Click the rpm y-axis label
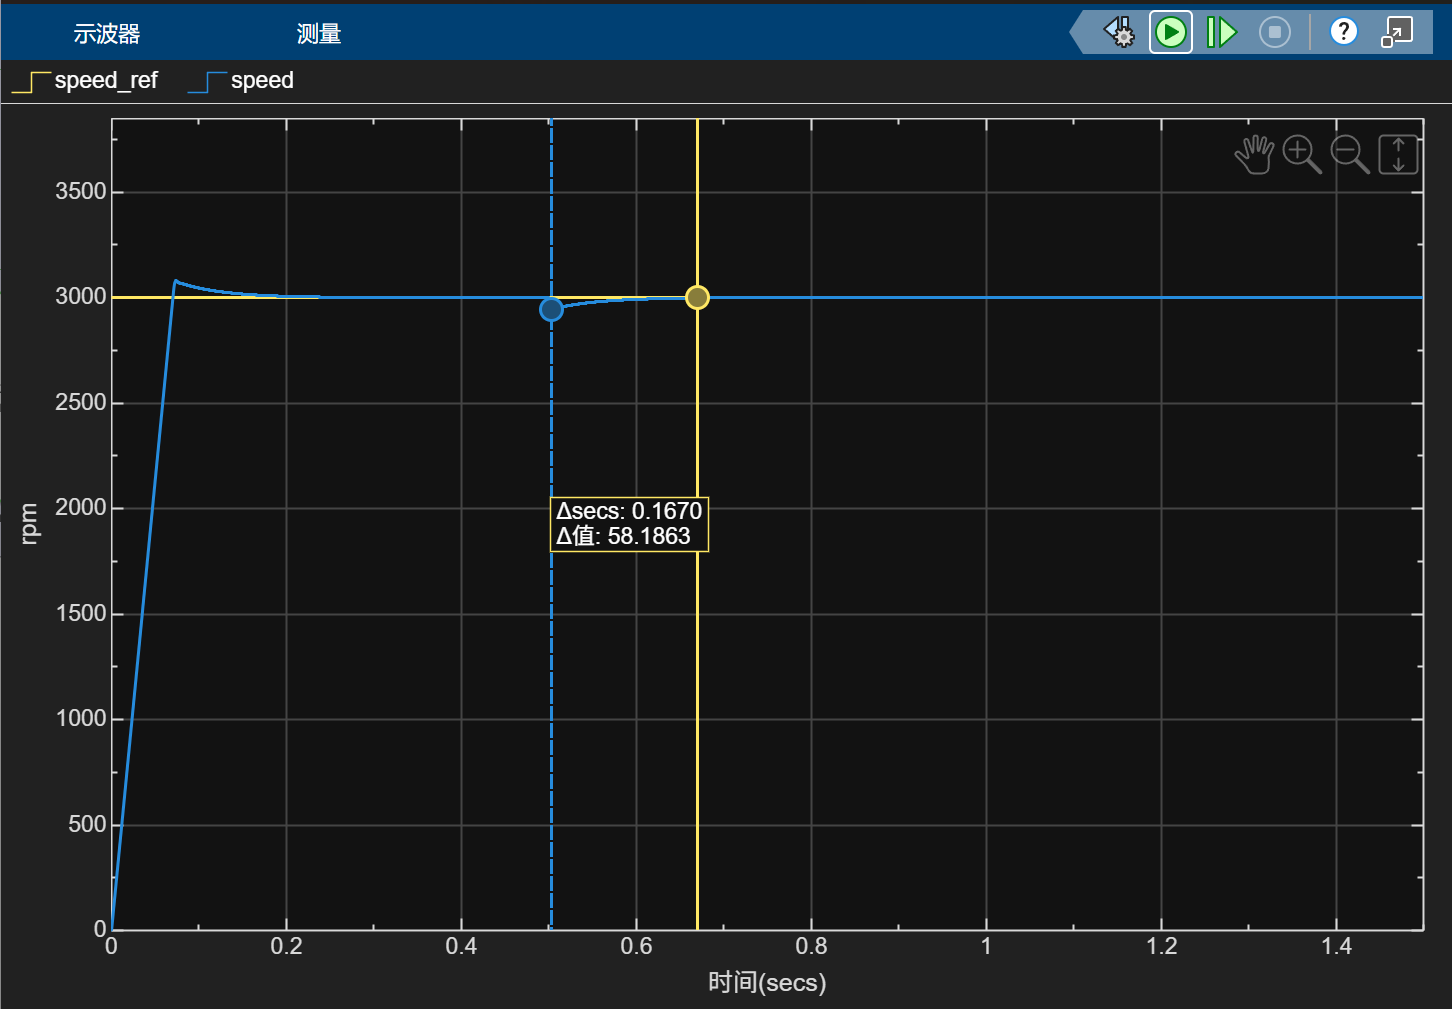The height and width of the screenshot is (1009, 1452). pos(29,524)
